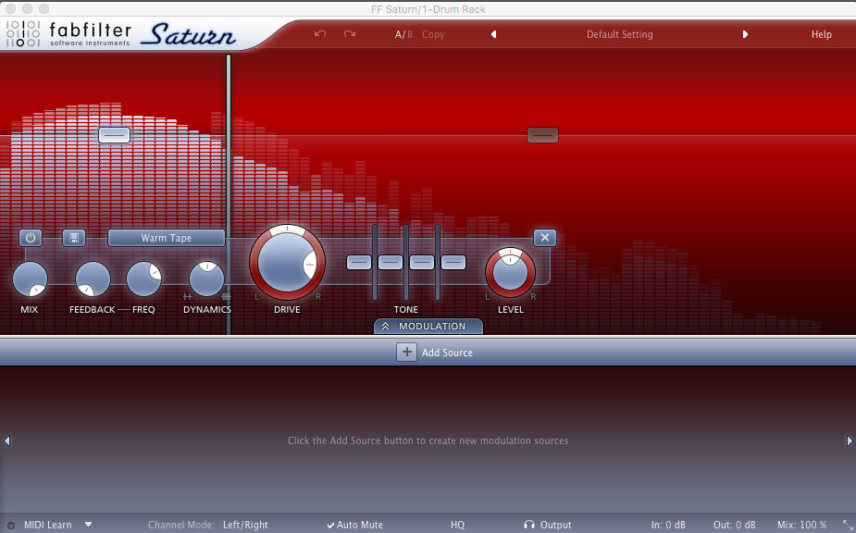Click the LEVEL knob
The width and height of the screenshot is (856, 533).
point(510,273)
